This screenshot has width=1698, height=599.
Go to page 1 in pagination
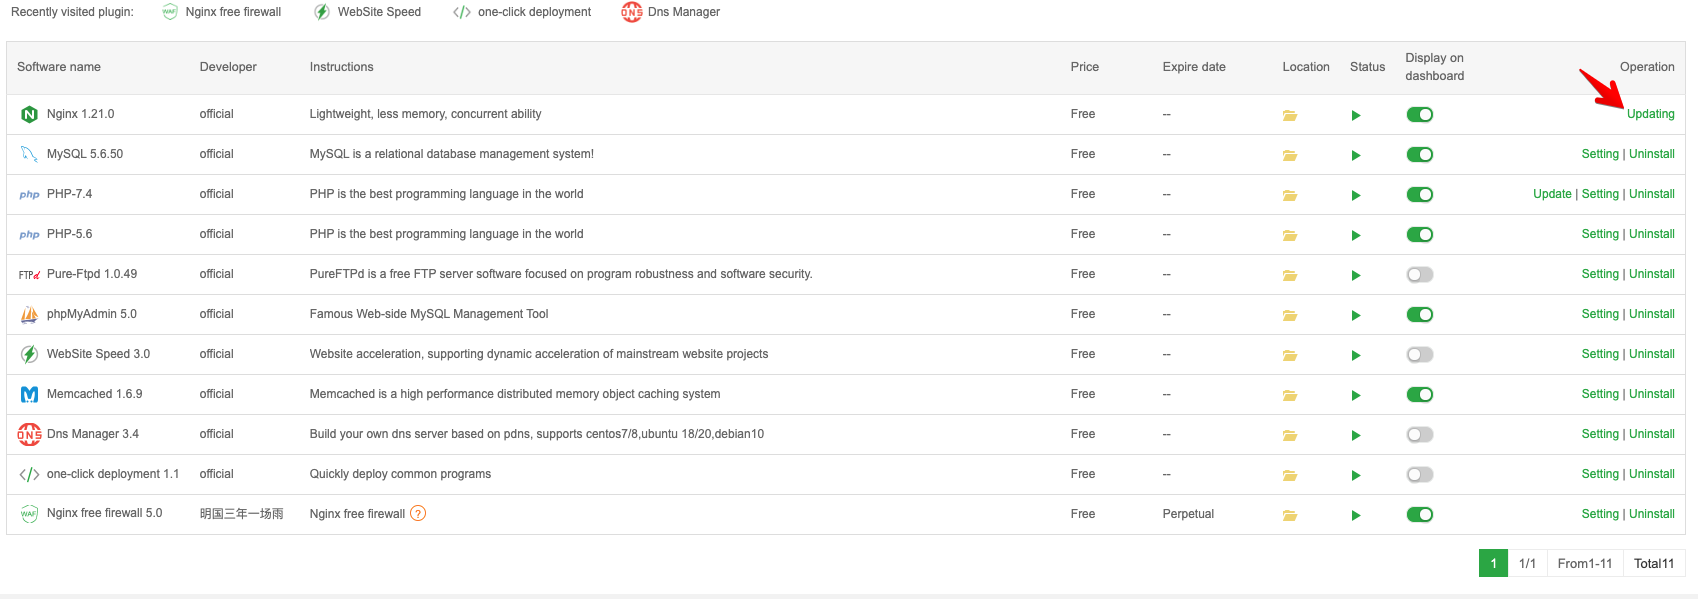click(x=1493, y=564)
